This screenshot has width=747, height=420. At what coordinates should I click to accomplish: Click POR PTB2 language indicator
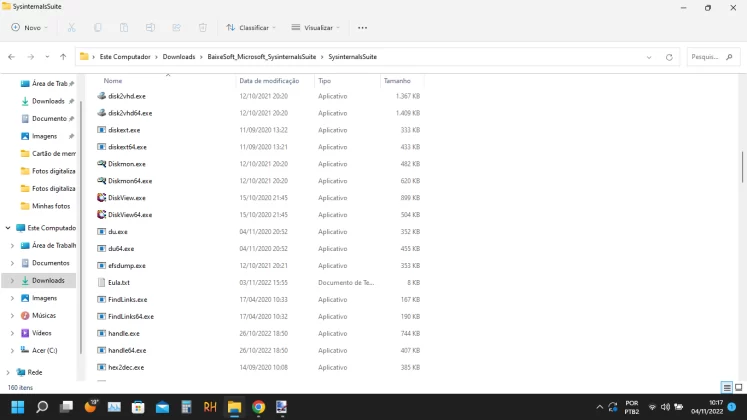(x=632, y=407)
